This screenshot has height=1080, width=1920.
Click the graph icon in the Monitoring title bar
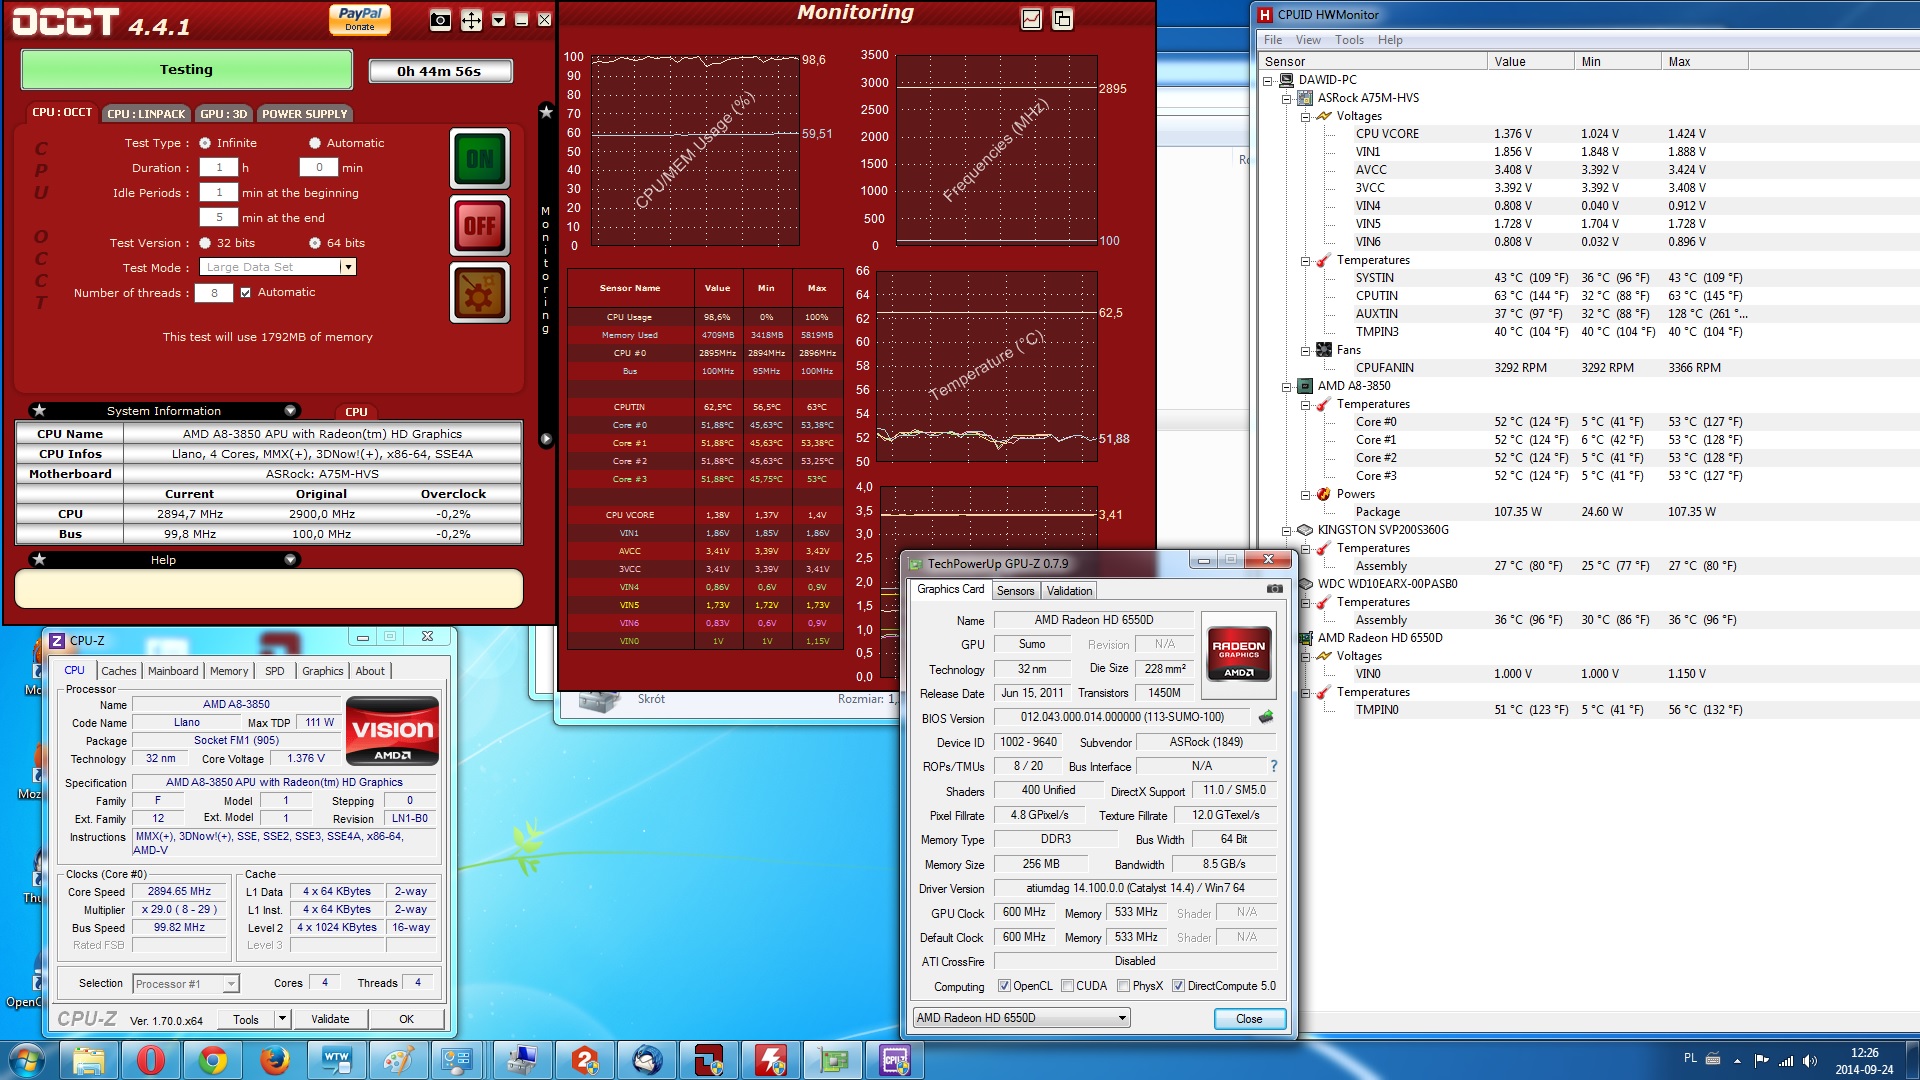1032,18
